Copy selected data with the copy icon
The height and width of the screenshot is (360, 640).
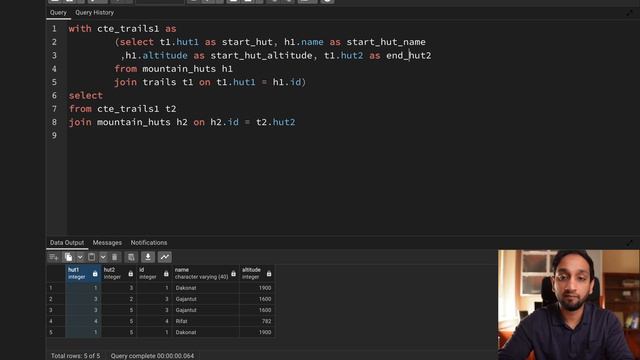[69, 257]
